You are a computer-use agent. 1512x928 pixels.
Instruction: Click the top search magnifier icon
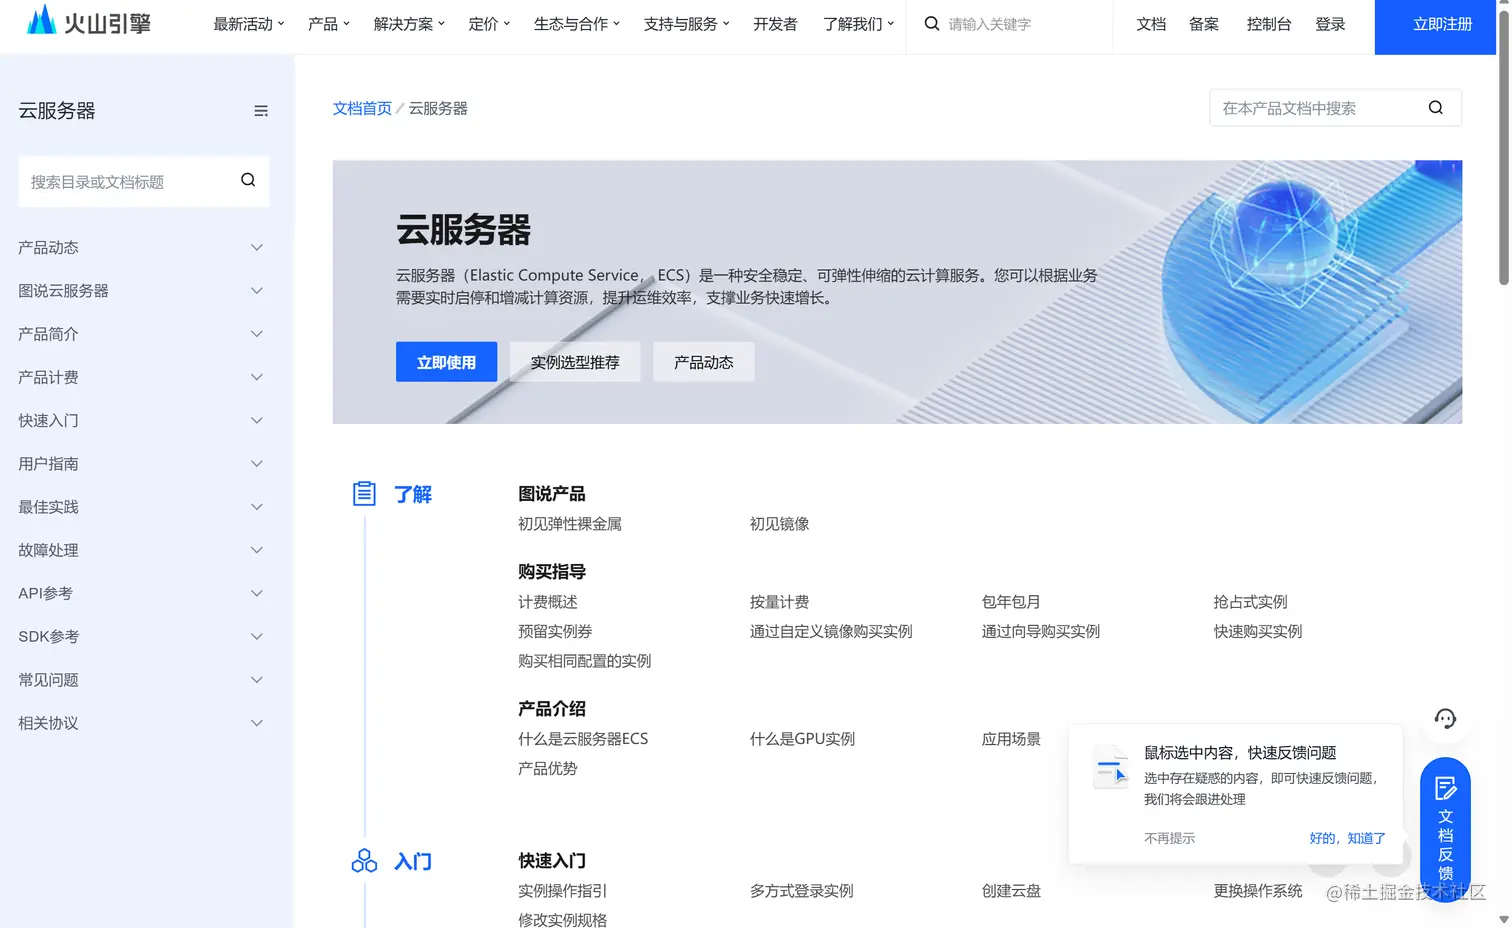click(932, 23)
